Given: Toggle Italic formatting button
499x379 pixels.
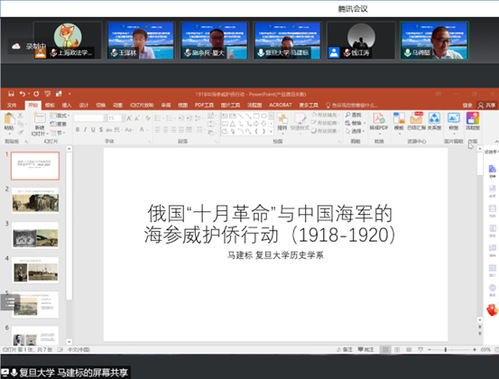Looking at the screenshot, I should click(x=85, y=130).
